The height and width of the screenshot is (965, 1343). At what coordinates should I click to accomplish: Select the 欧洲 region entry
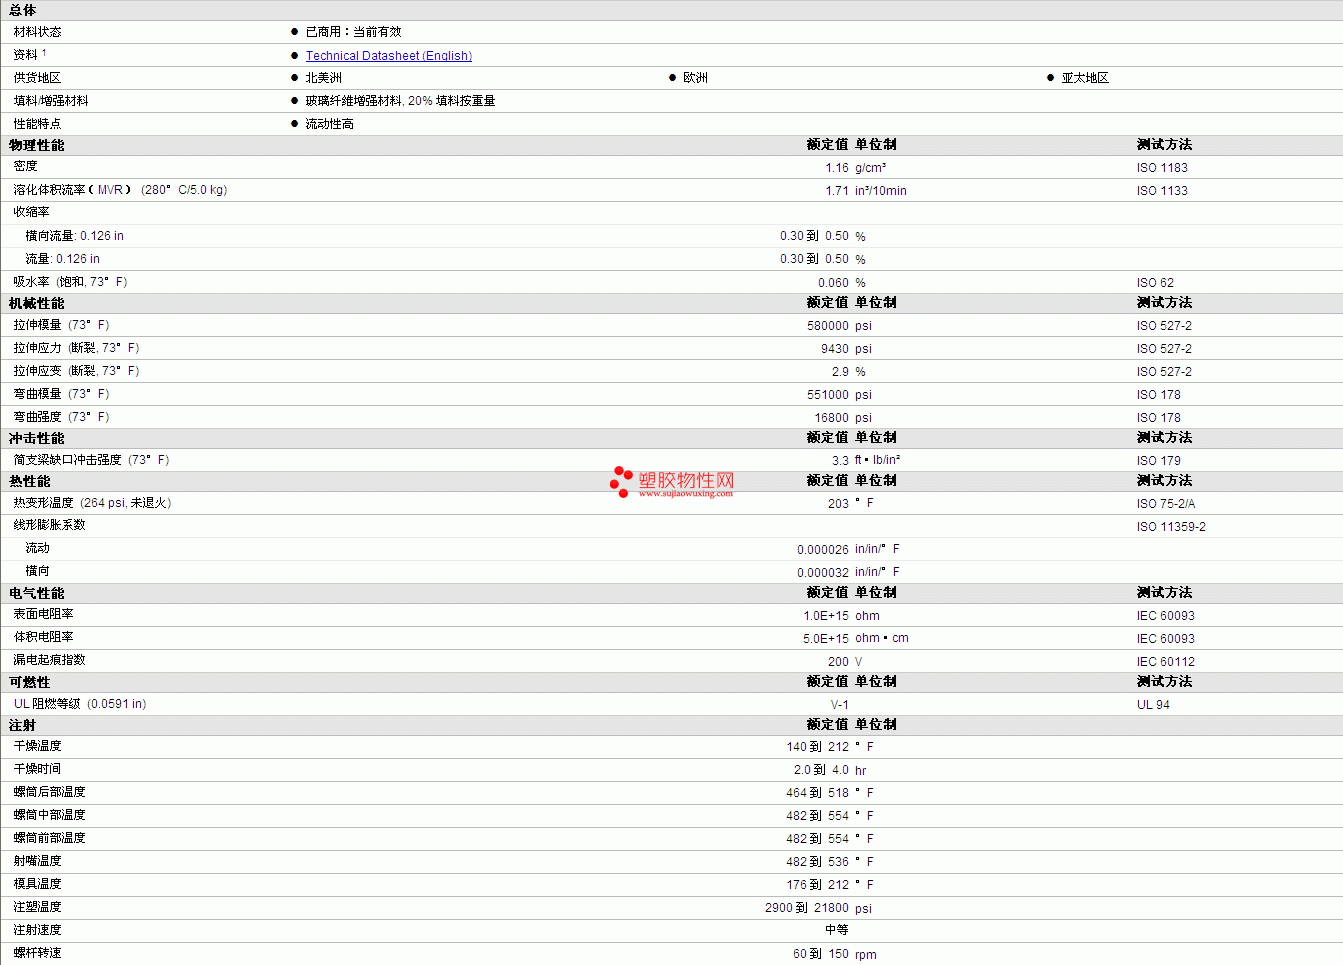[695, 78]
